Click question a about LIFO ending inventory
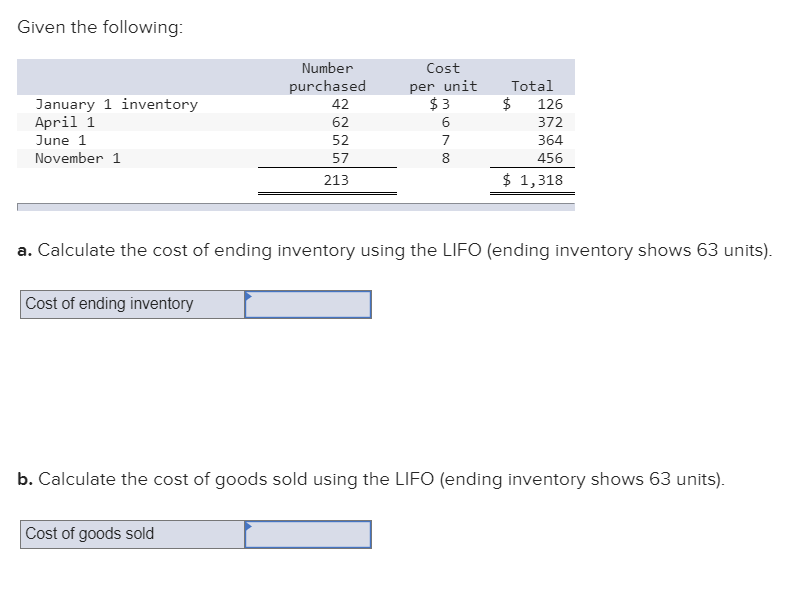The height and width of the screenshot is (609, 805). (x=395, y=250)
